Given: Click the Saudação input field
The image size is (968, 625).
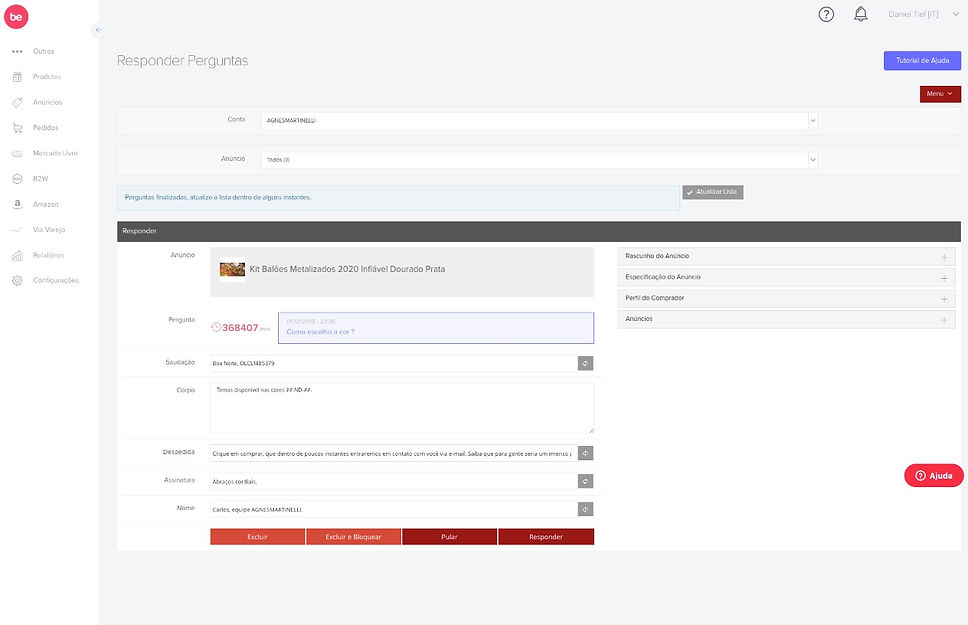Looking at the screenshot, I should click(393, 363).
